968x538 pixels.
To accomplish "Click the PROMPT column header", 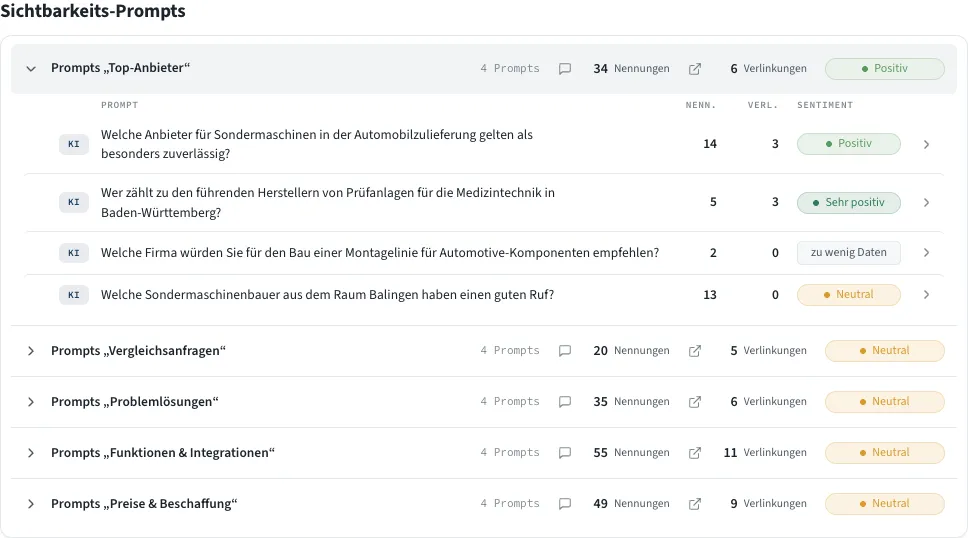I will click(x=120, y=105).
